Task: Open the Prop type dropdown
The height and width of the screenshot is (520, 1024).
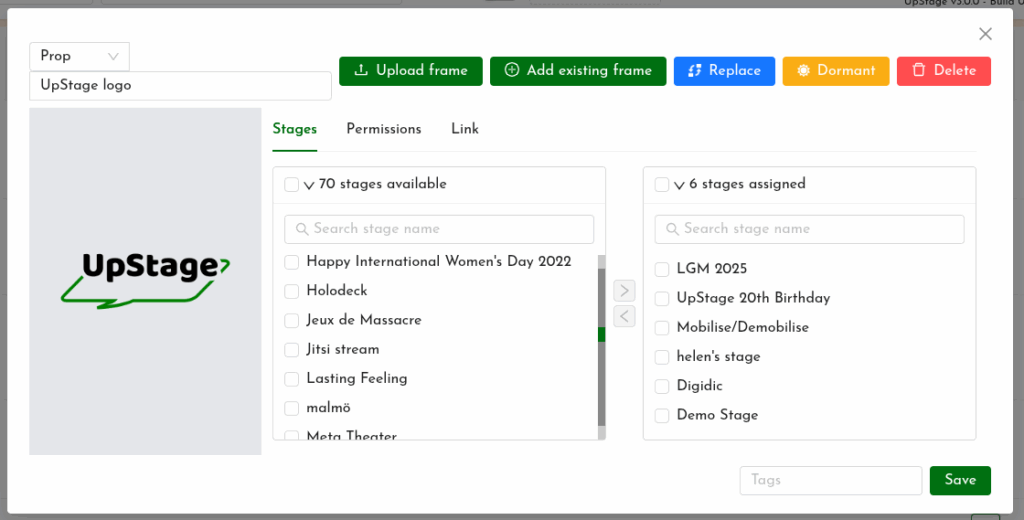Action: (x=79, y=57)
